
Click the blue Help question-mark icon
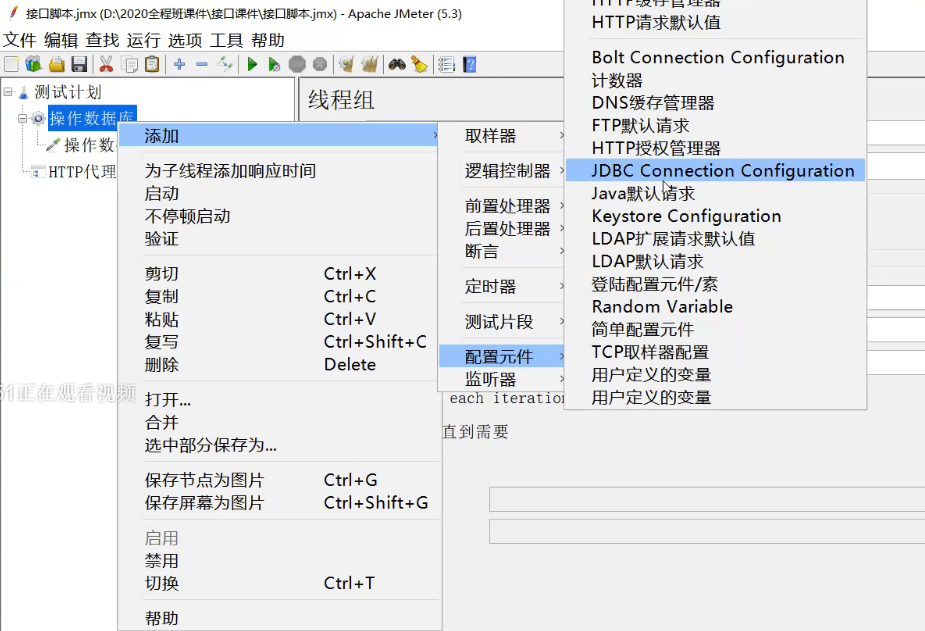click(x=469, y=64)
